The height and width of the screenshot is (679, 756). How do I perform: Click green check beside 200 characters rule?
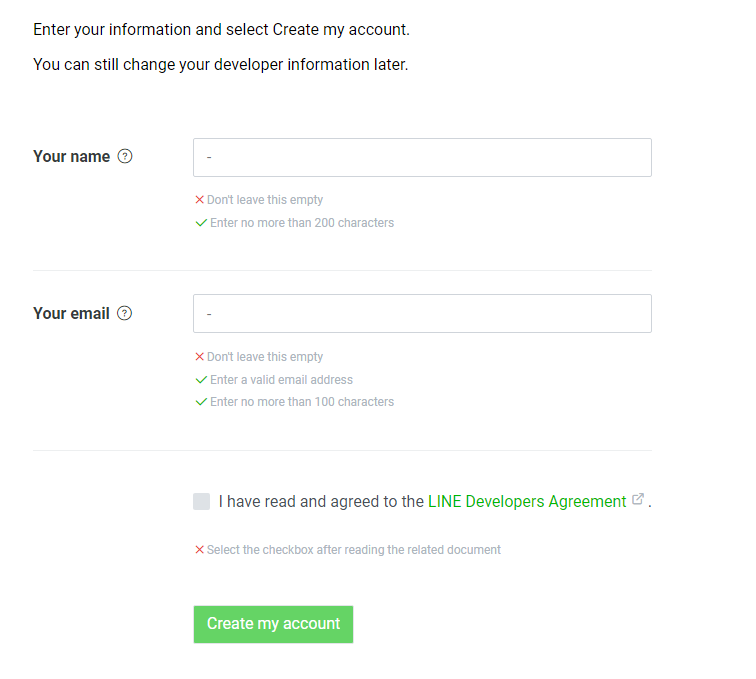[x=201, y=223]
